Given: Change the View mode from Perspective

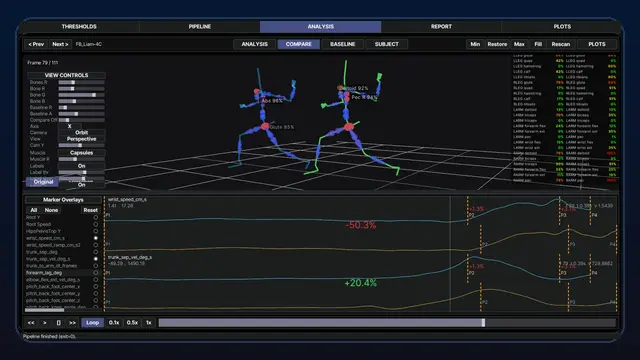Looking at the screenshot, I should 81,139.
